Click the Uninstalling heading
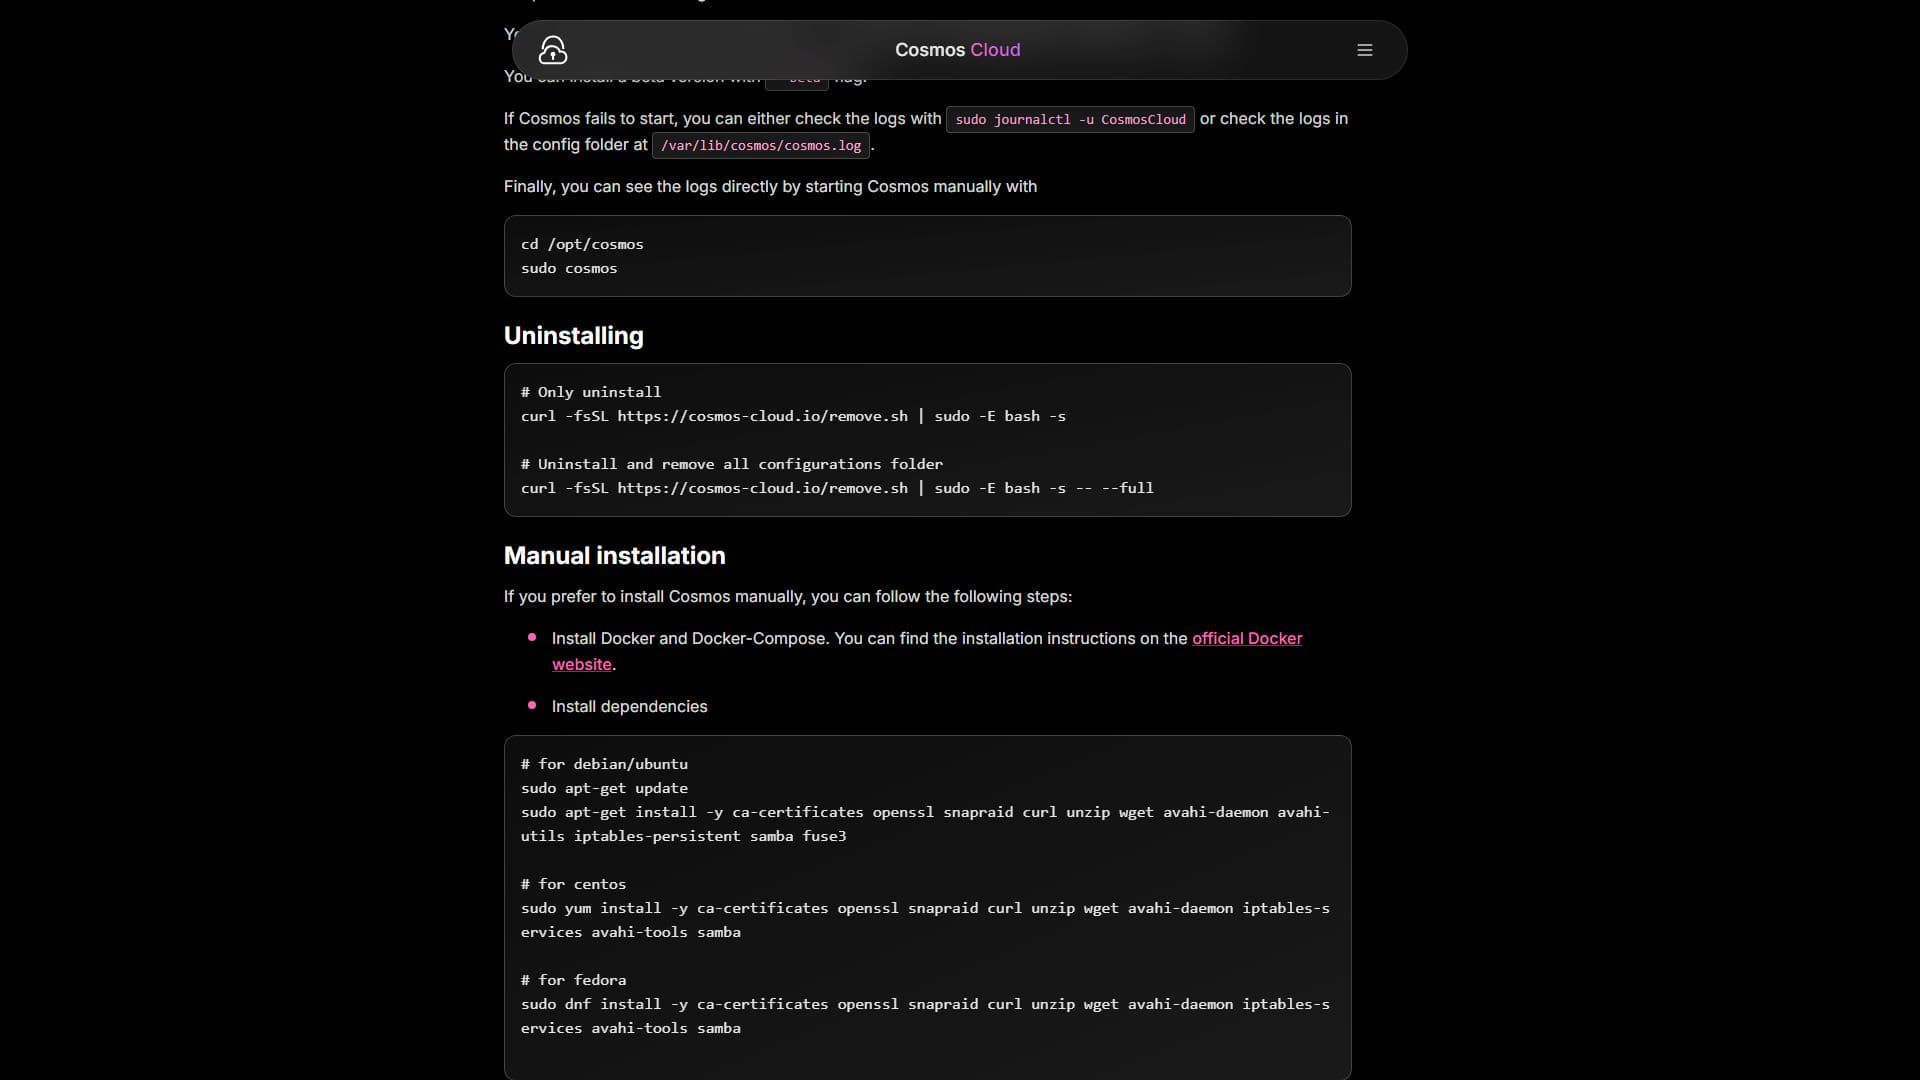Screen dimensions: 1920x1080 coord(573,336)
